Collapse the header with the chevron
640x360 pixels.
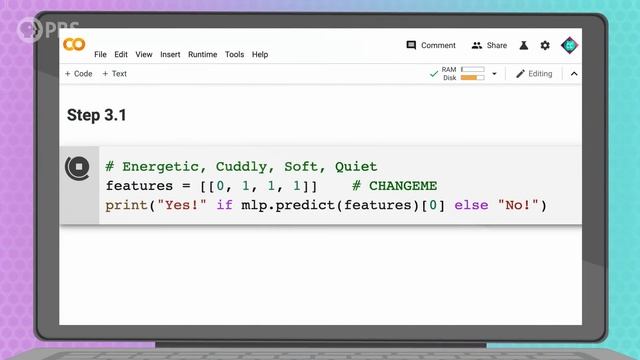point(574,74)
